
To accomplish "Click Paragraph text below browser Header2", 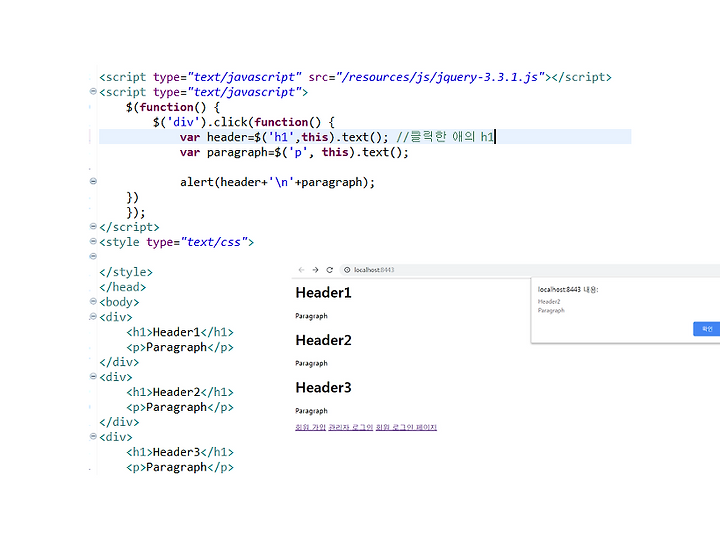I will [311, 364].
